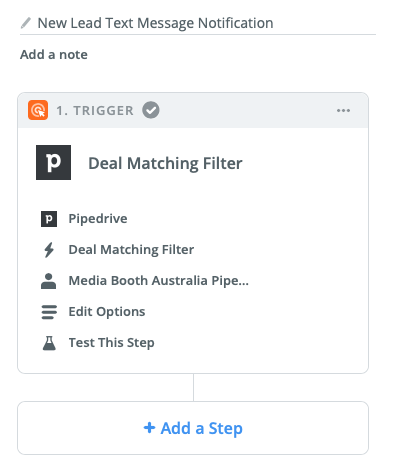Open the three-dot menu on the trigger step
The height and width of the screenshot is (469, 393).
click(x=343, y=110)
